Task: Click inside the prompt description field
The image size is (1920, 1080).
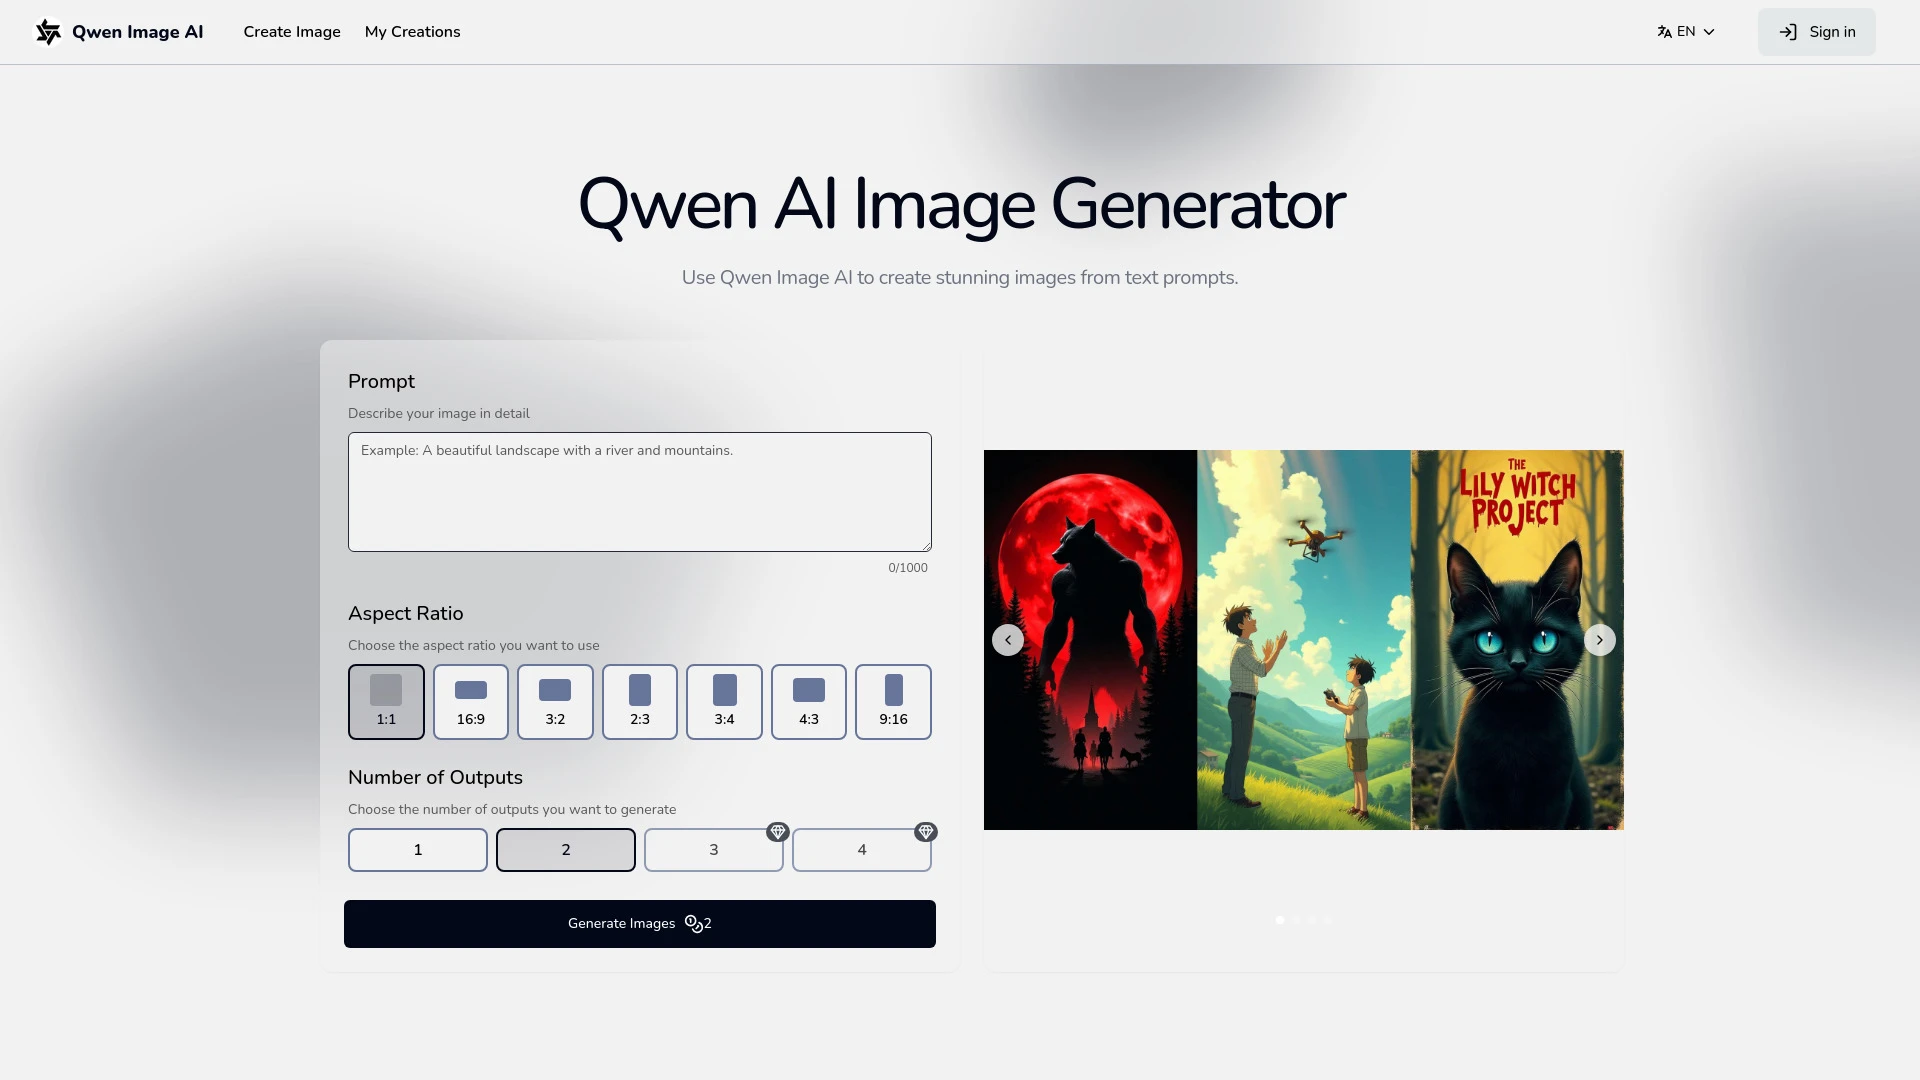Action: [639, 491]
